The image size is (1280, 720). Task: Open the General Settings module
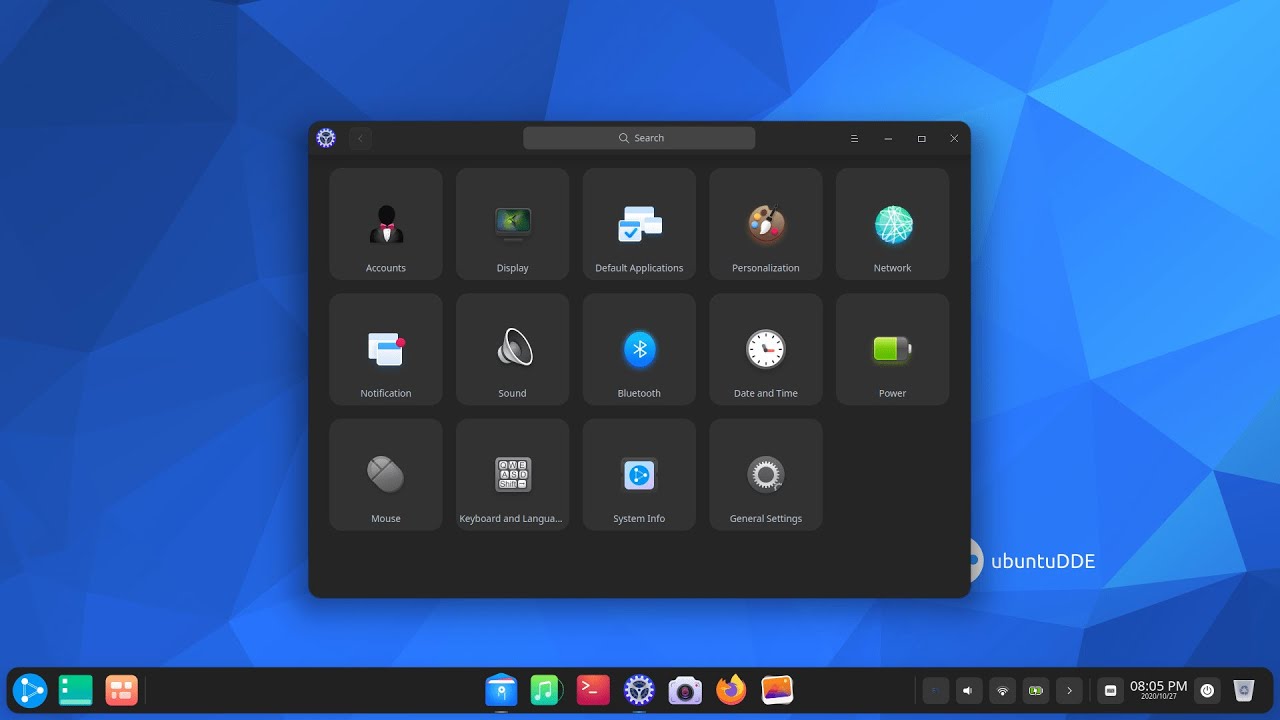(766, 474)
